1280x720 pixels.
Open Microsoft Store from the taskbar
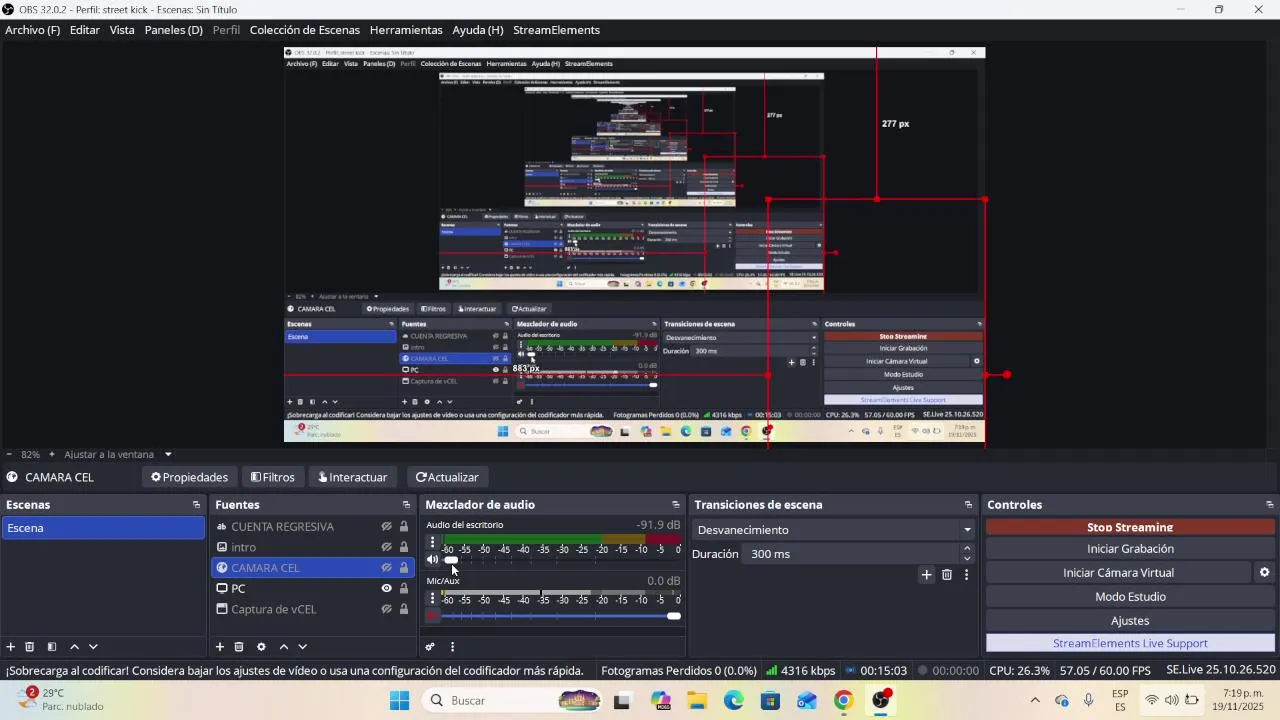coord(770,700)
